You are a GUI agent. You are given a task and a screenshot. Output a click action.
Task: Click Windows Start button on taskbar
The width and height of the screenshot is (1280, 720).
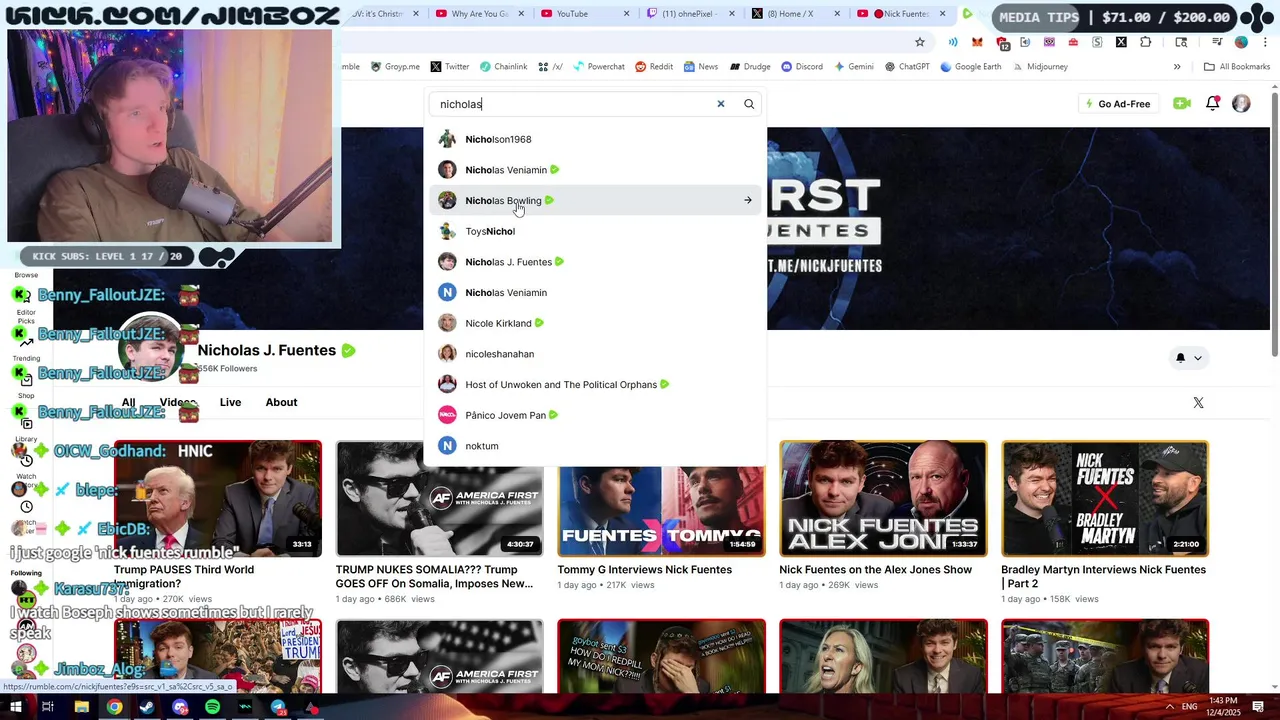(x=15, y=707)
